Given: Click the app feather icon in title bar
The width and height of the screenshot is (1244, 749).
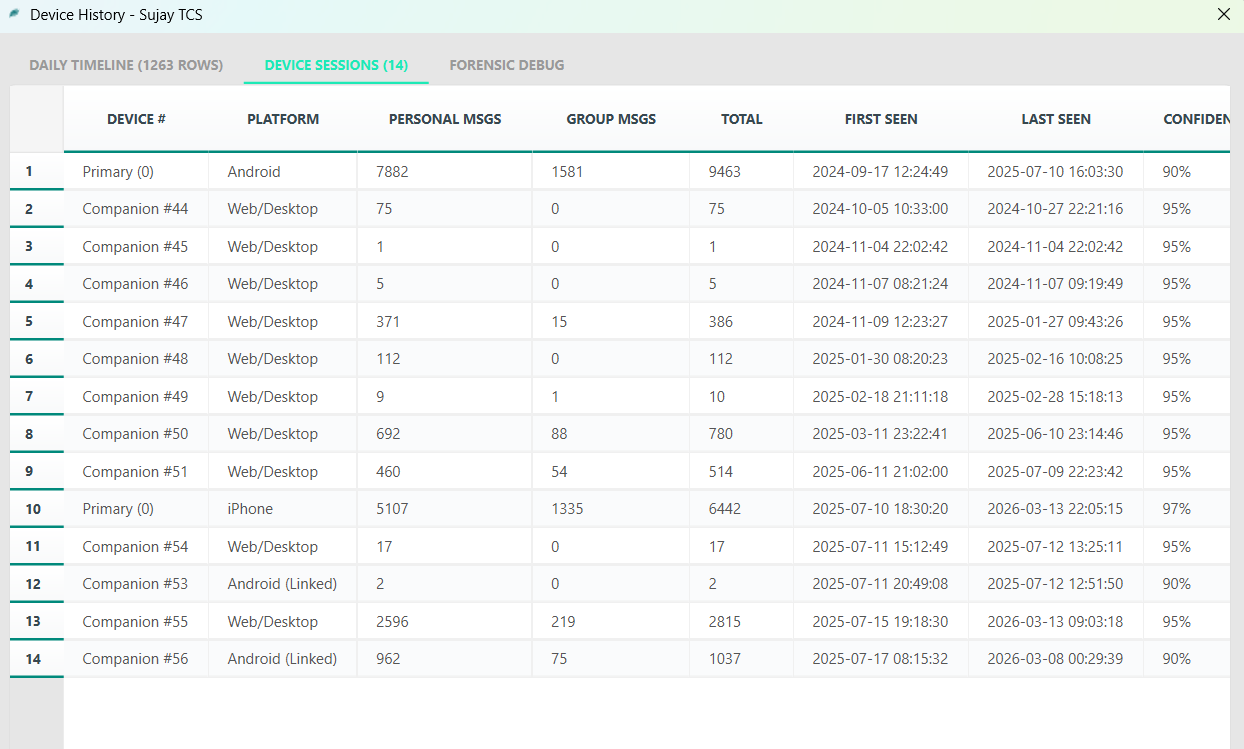Looking at the screenshot, I should coord(14,15).
